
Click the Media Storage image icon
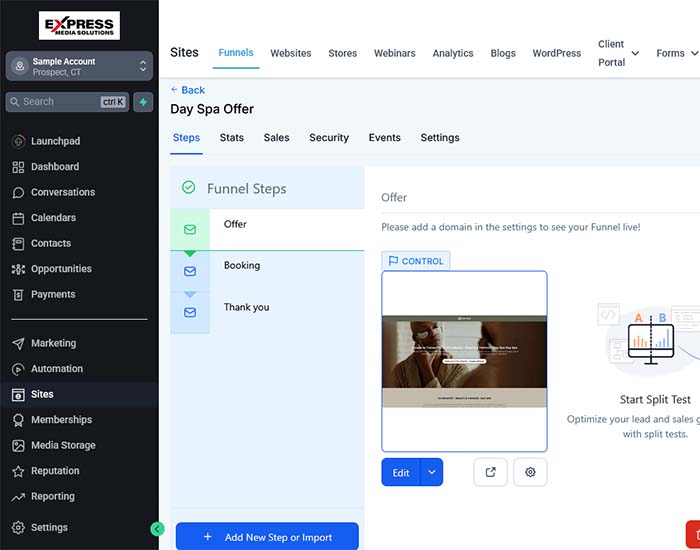pyautogui.click(x=18, y=446)
